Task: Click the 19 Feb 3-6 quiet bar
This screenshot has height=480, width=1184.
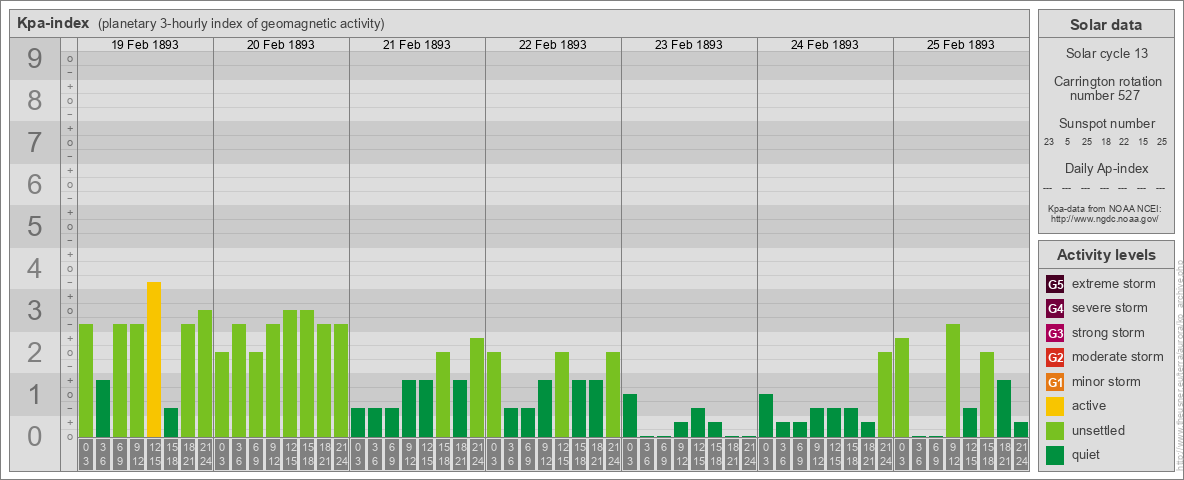Action: (103, 408)
